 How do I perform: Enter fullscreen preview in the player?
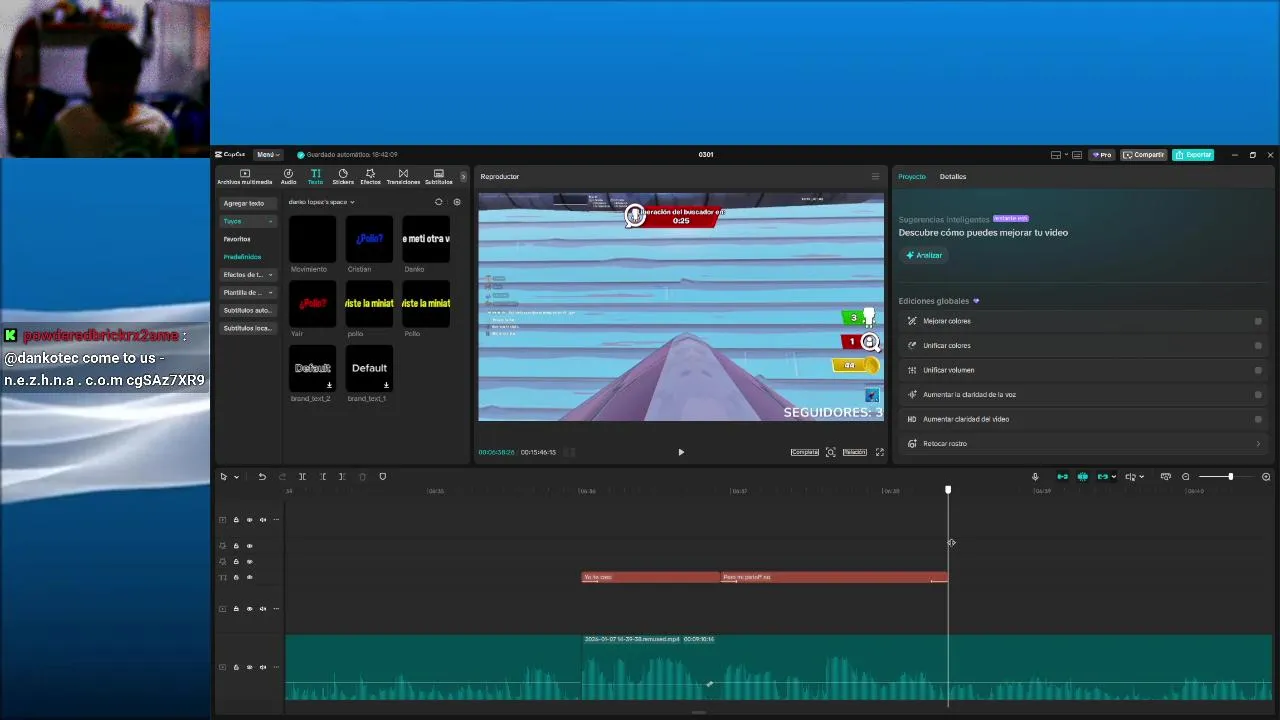click(880, 452)
